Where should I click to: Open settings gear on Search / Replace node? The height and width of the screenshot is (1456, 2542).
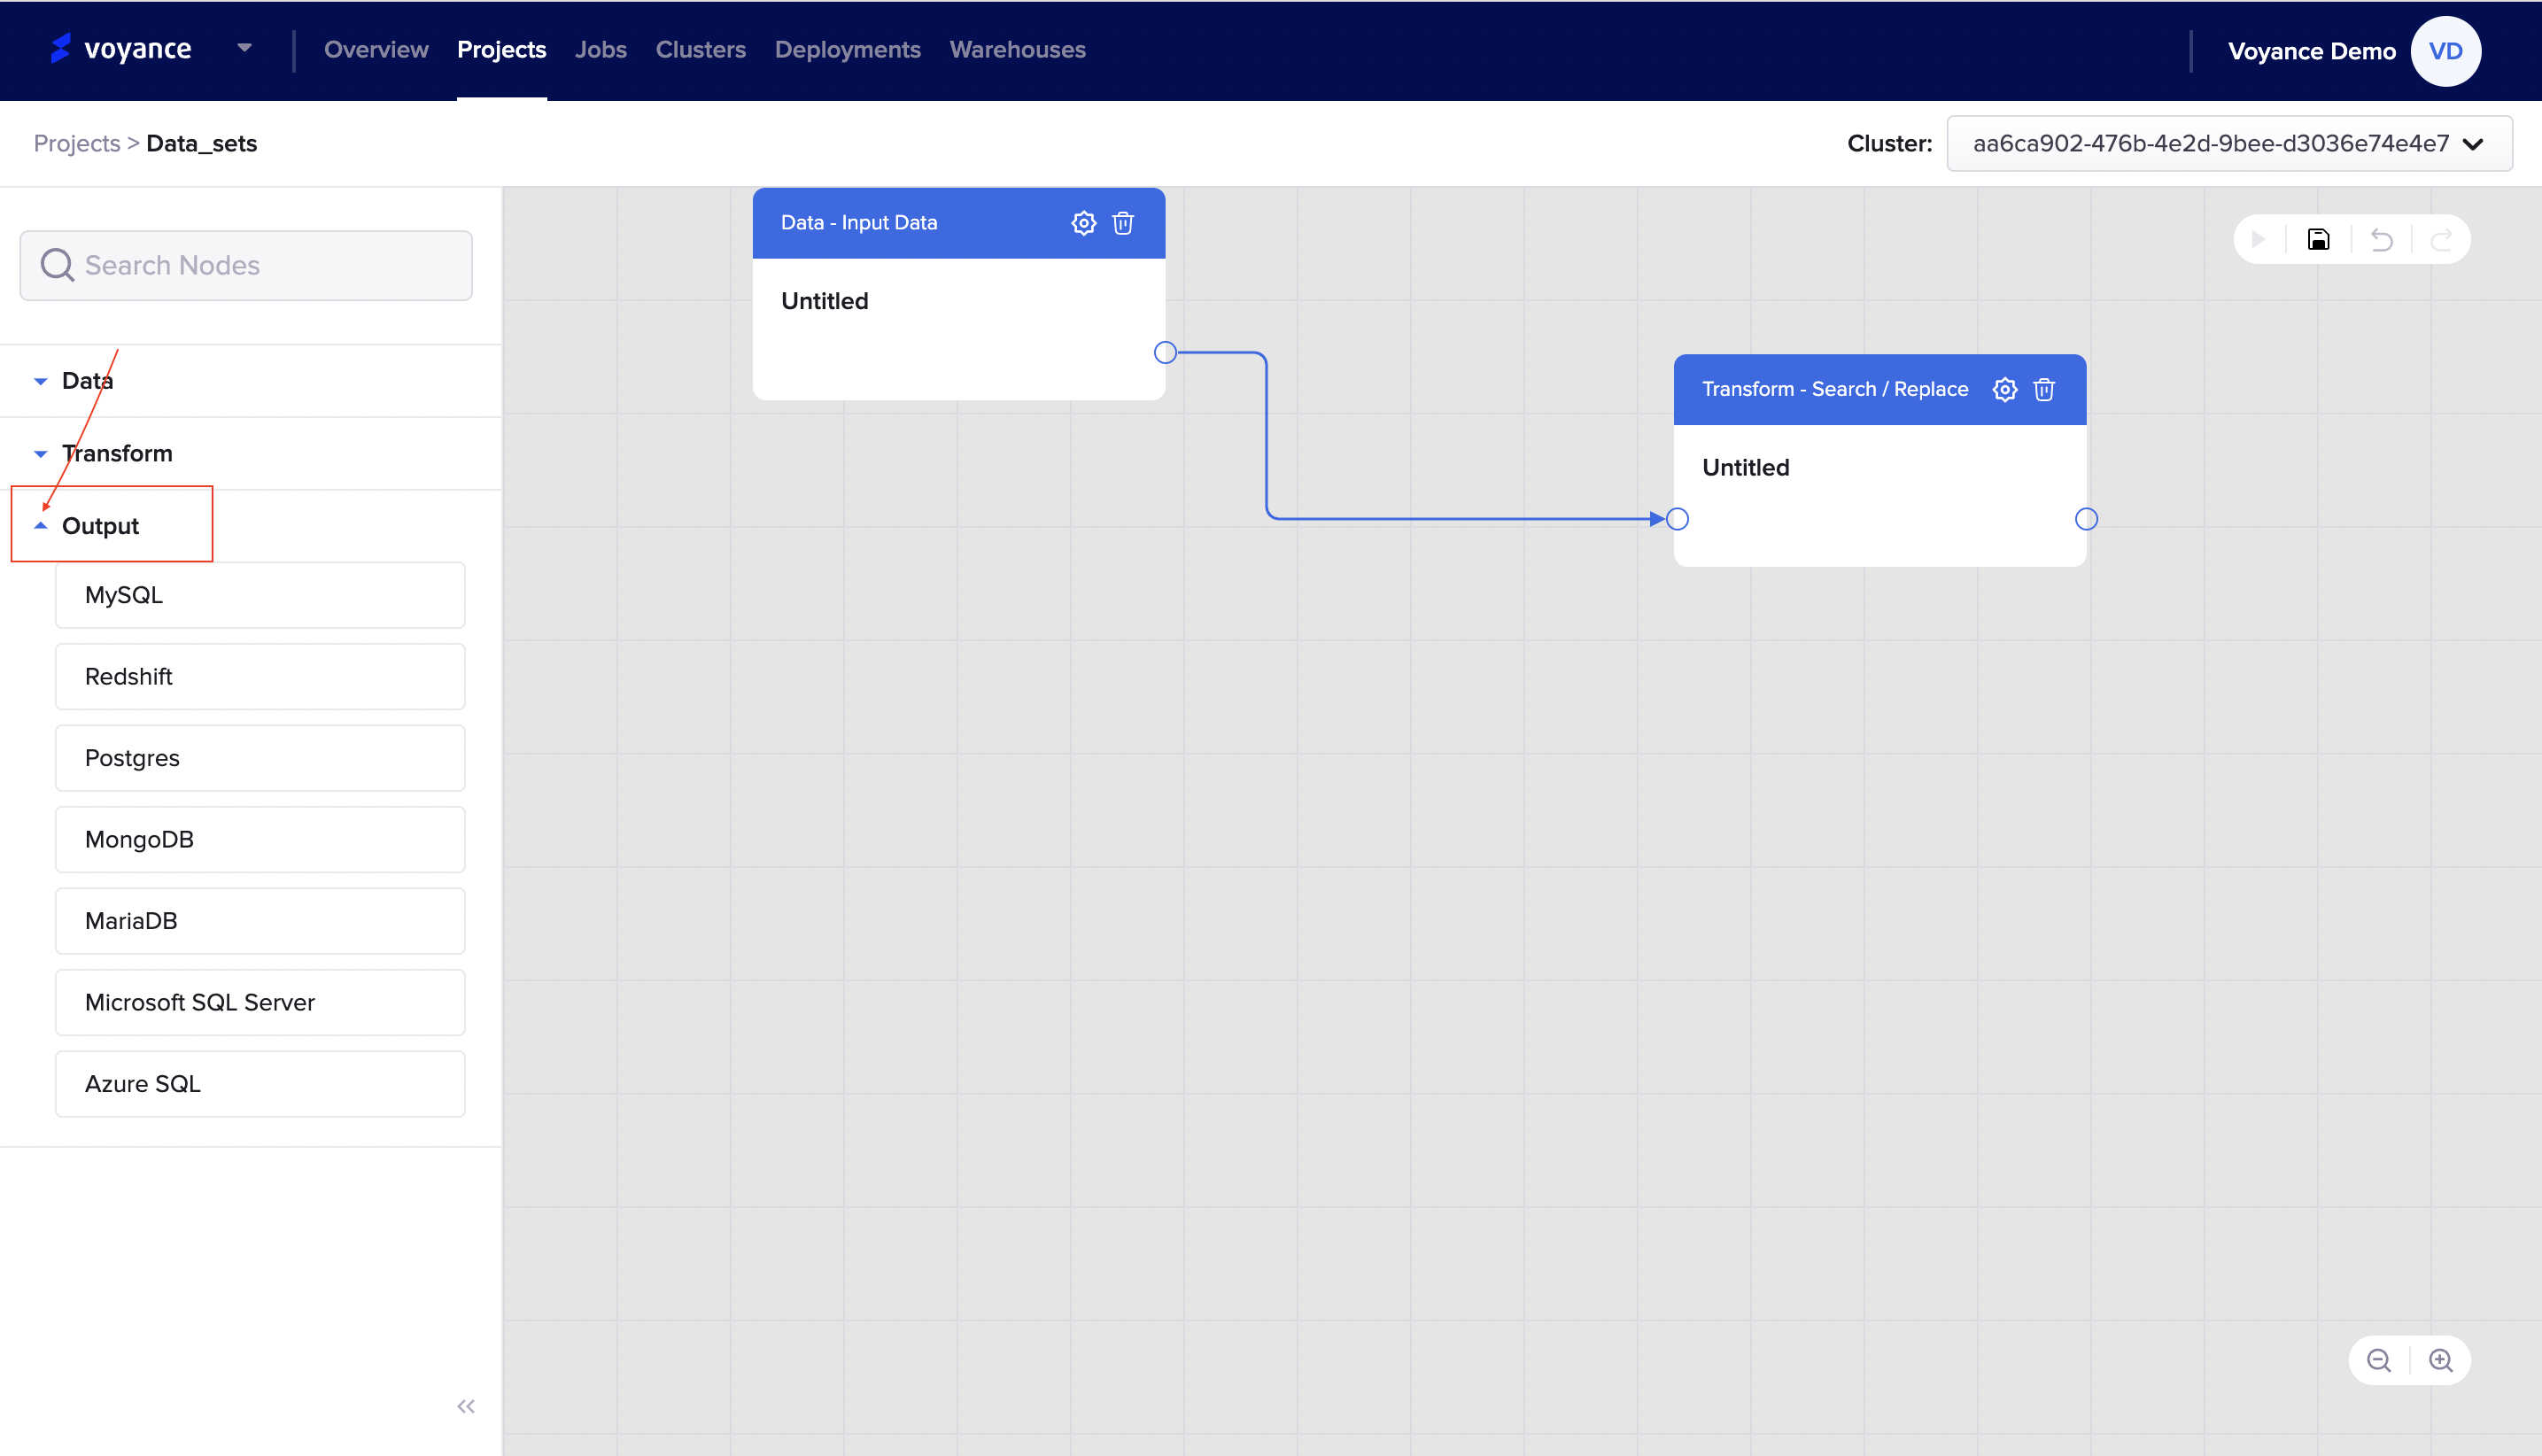pos(2004,390)
